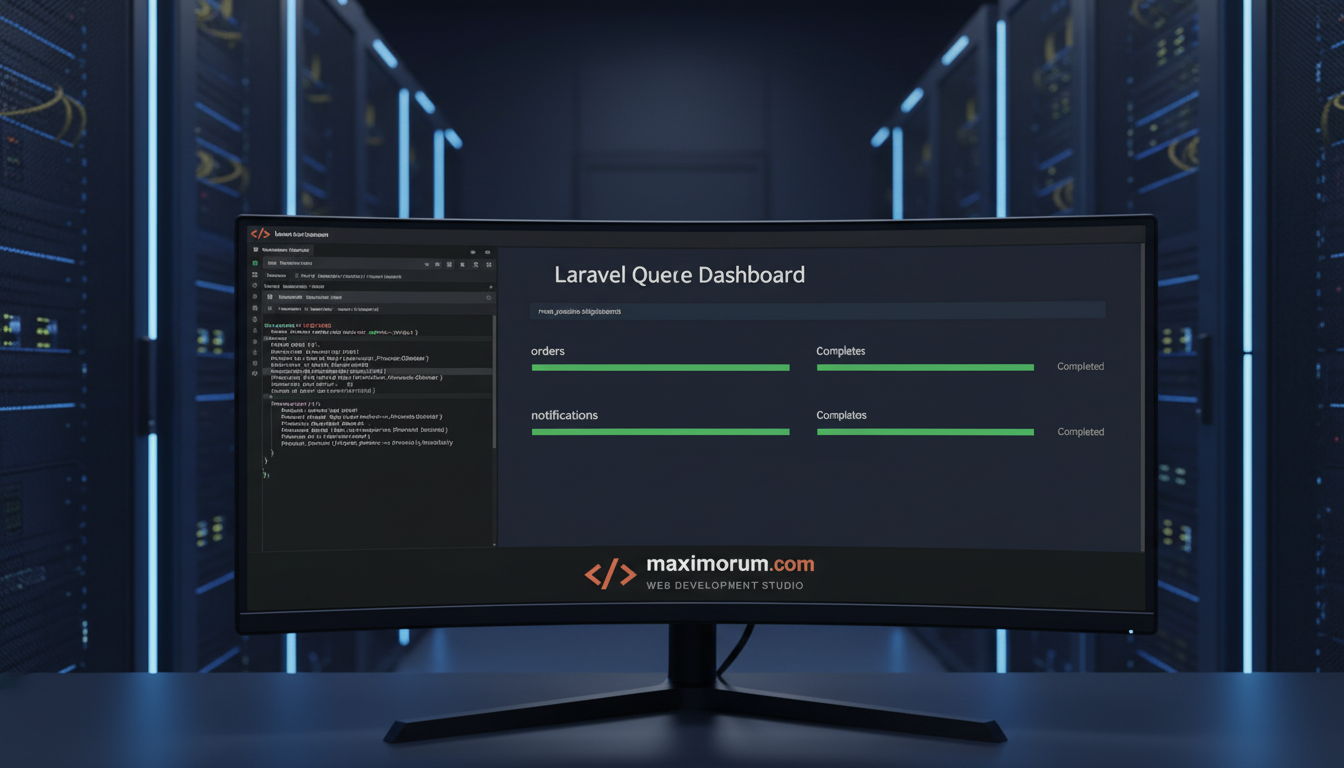Image resolution: width=1344 pixels, height=768 pixels.
Task: Click the completion progress bar in the orders row
Action: (x=925, y=368)
